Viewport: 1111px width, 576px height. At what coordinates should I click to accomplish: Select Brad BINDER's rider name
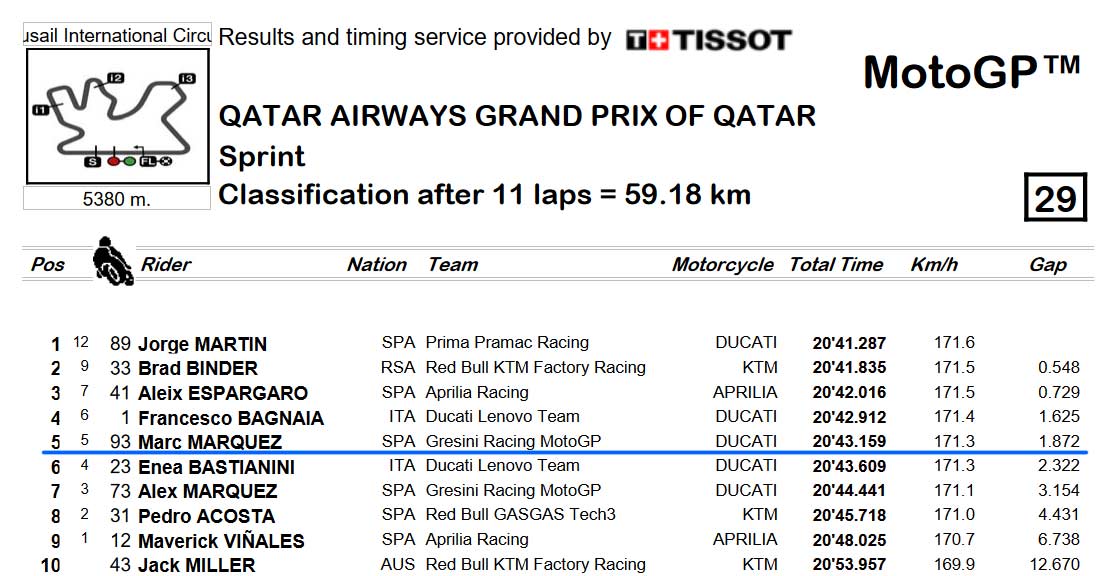pyautogui.click(x=198, y=368)
